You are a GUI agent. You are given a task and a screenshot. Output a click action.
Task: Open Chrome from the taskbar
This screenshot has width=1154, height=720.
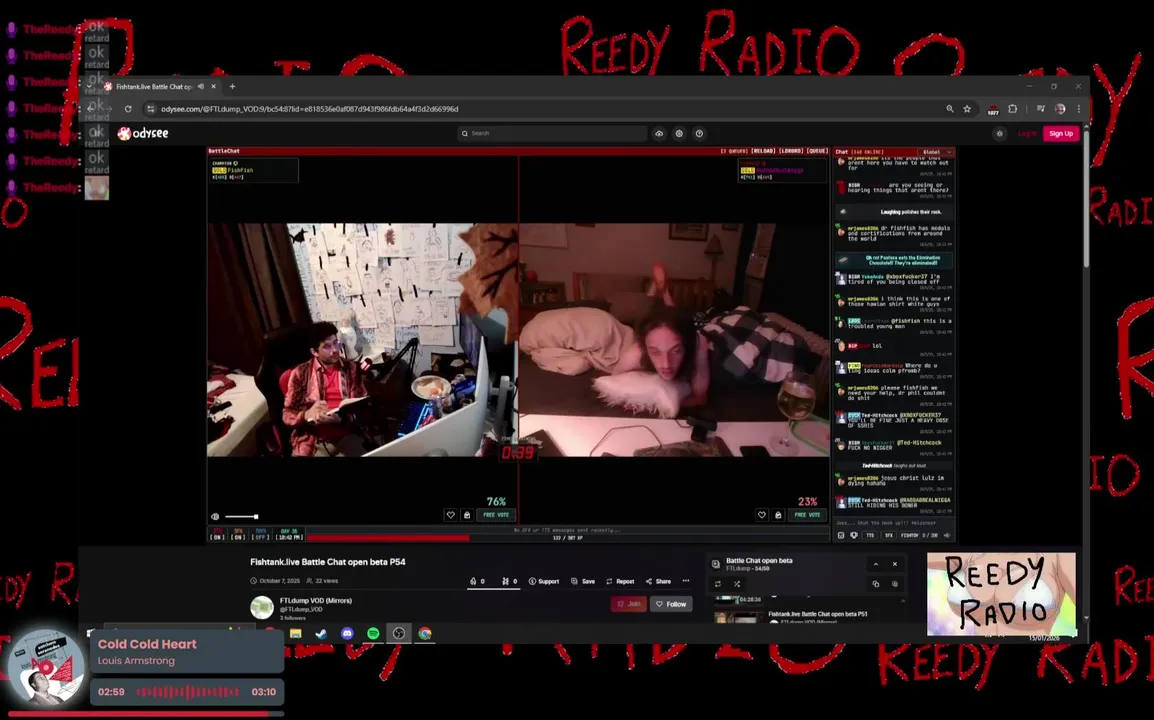(425, 633)
